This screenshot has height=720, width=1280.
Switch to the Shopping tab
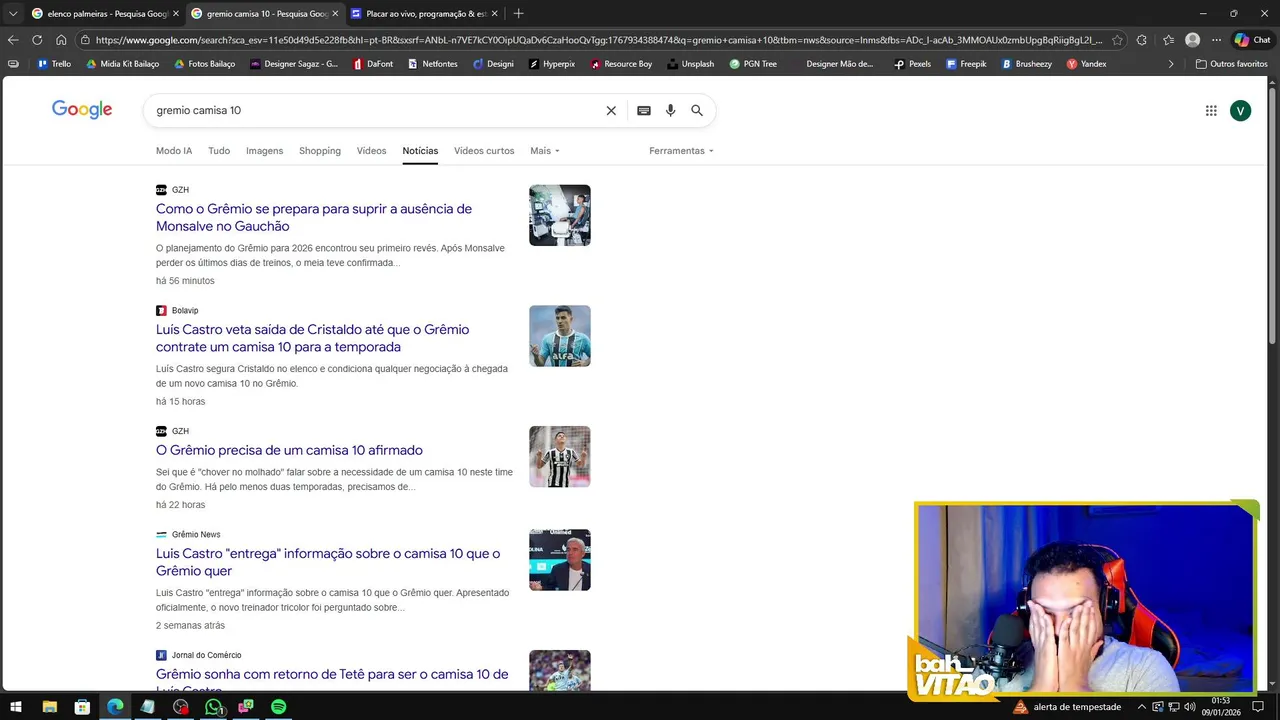click(x=320, y=151)
